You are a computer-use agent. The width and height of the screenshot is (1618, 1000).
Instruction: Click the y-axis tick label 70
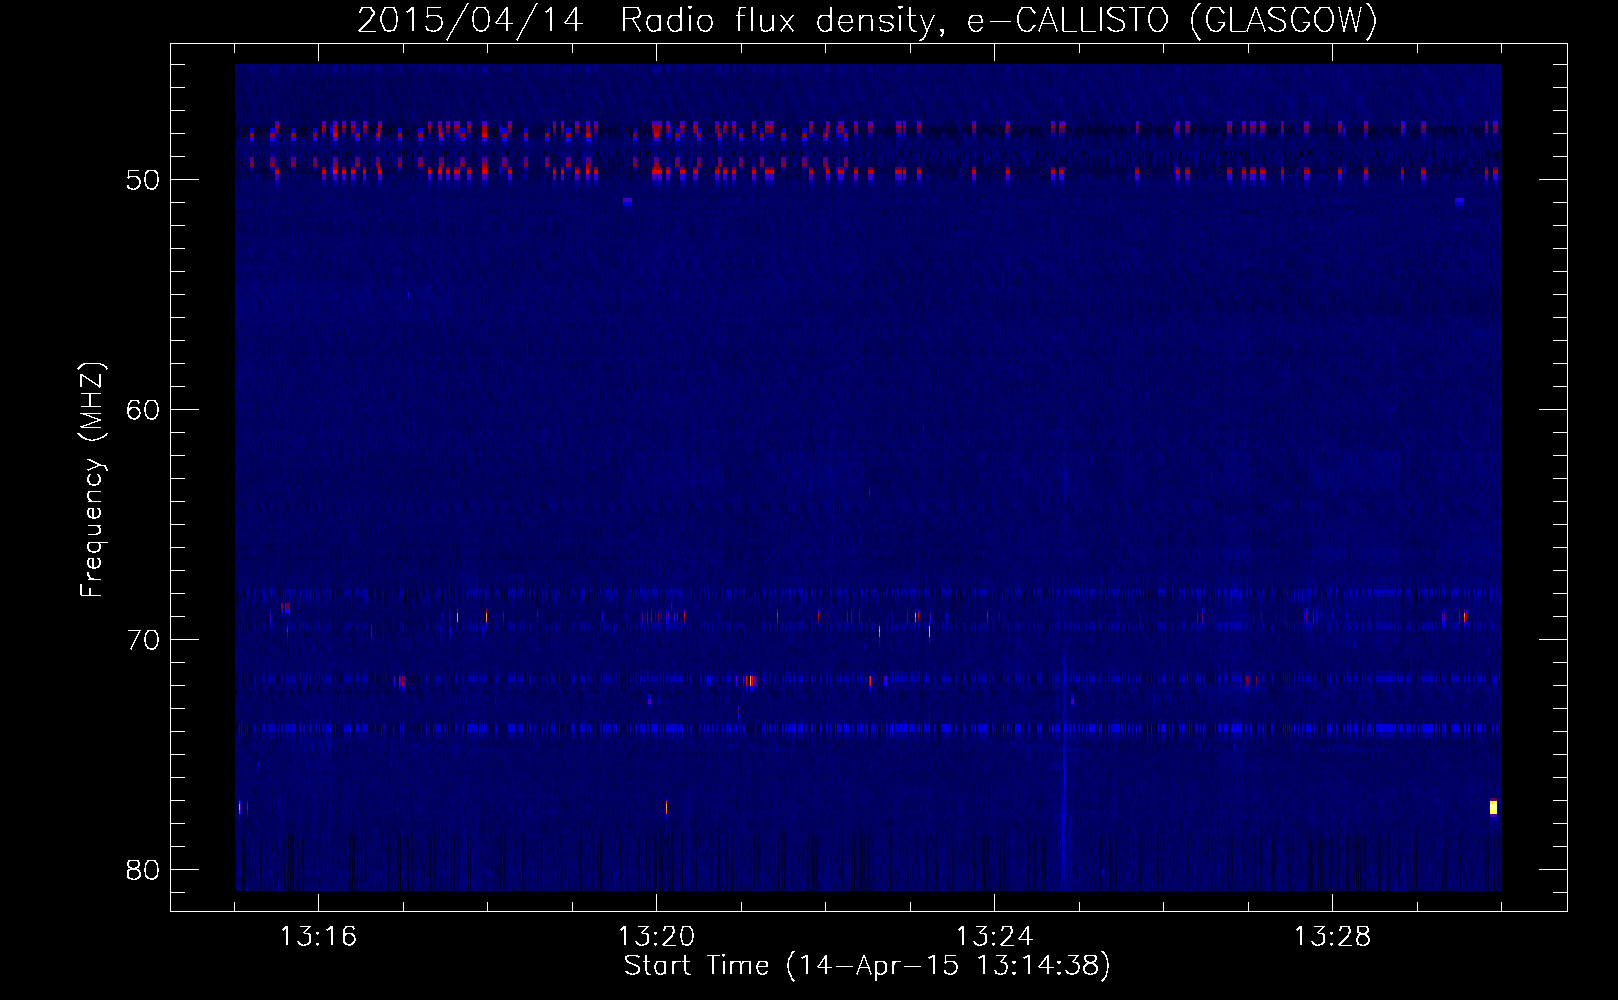(x=143, y=640)
